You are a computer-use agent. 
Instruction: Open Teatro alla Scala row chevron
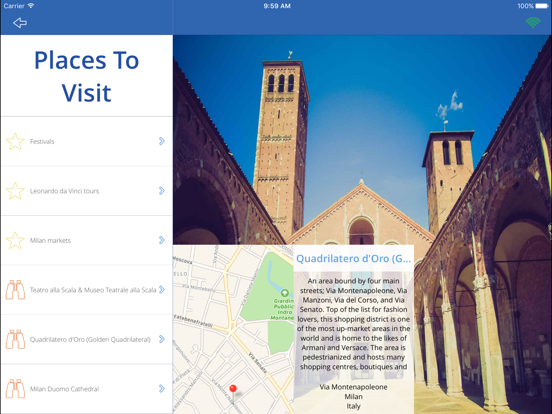pyautogui.click(x=162, y=290)
